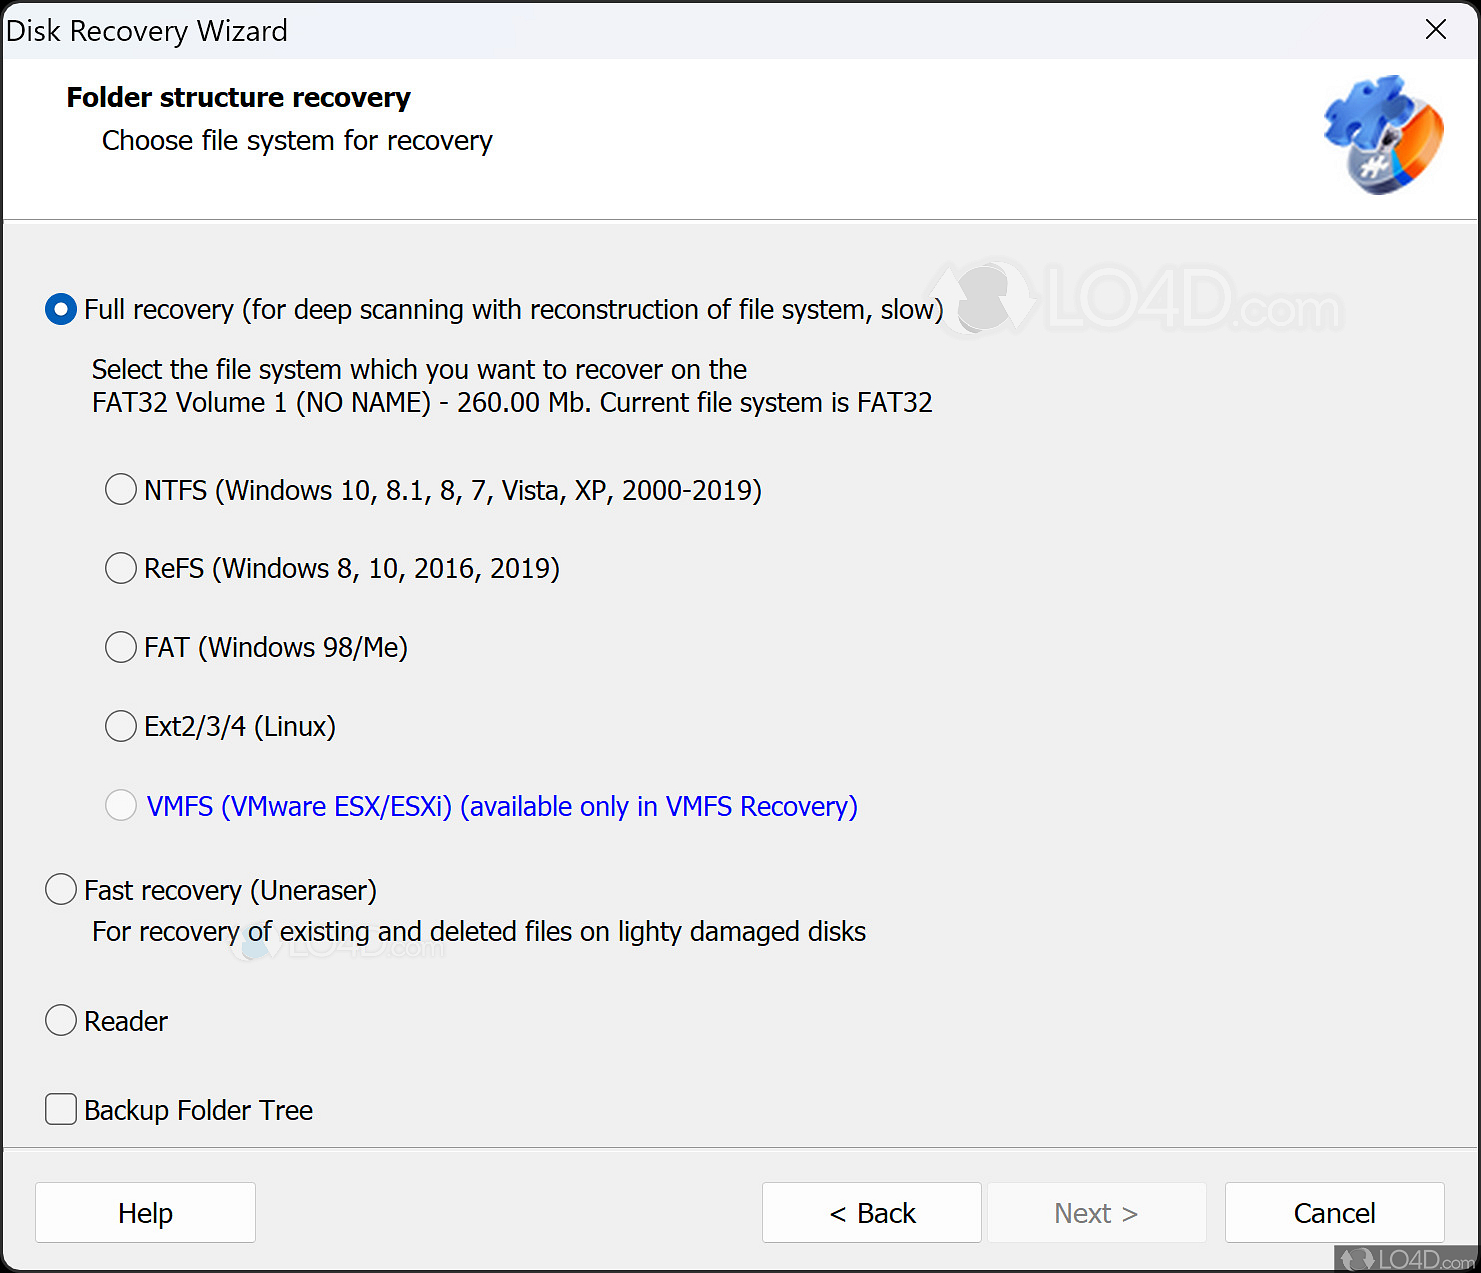
Task: Click the disabled Next button
Action: pos(1096,1212)
